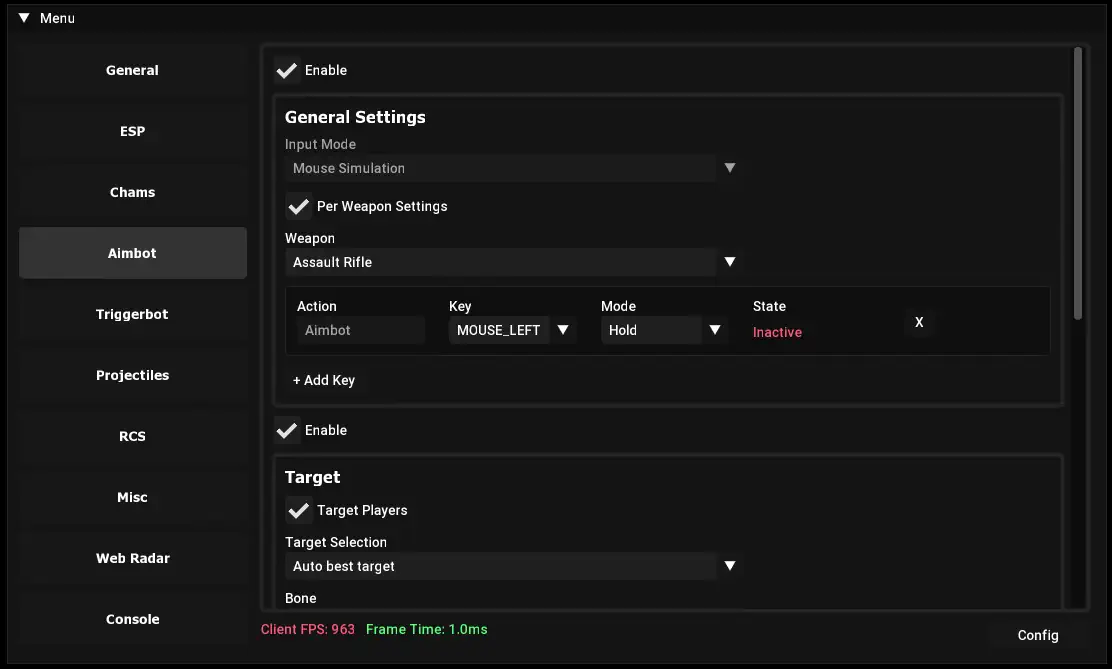Collapse the Menu window triangle

[24, 18]
